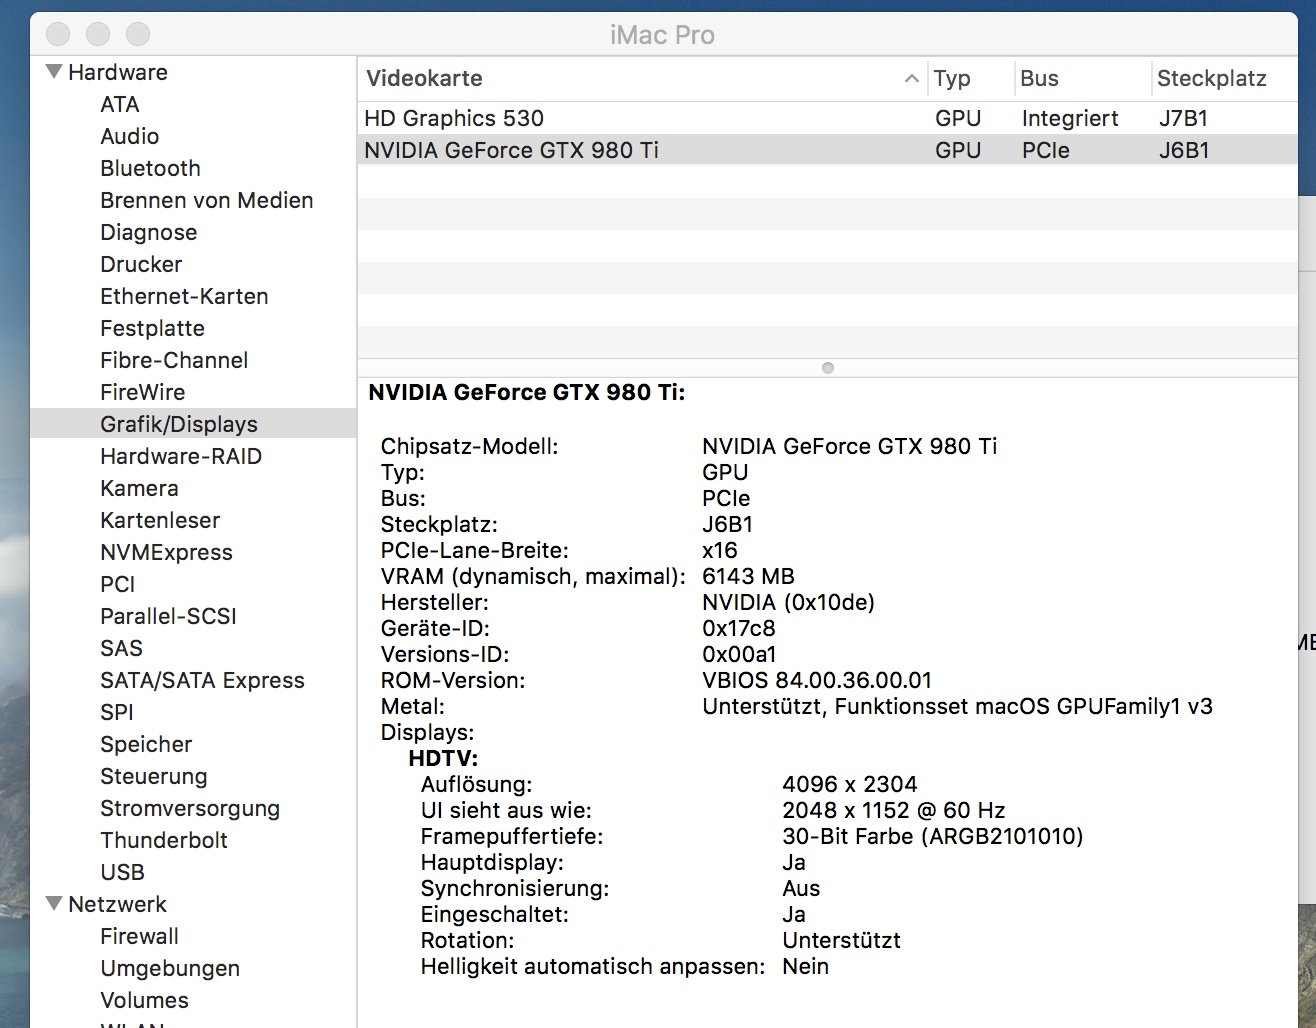The width and height of the screenshot is (1316, 1028).
Task: Select Audio in the sidebar
Action: tap(129, 136)
